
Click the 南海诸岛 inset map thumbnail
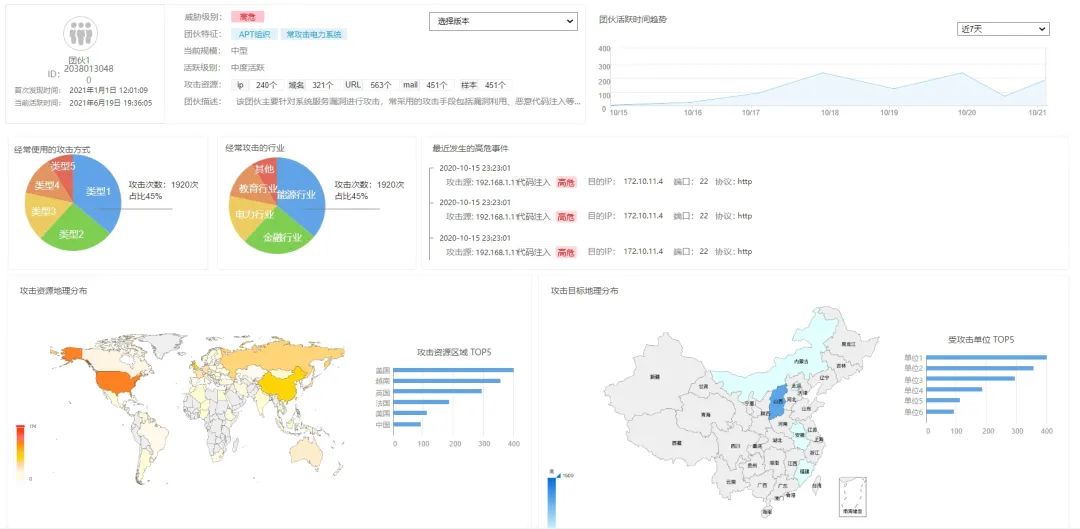[852, 495]
